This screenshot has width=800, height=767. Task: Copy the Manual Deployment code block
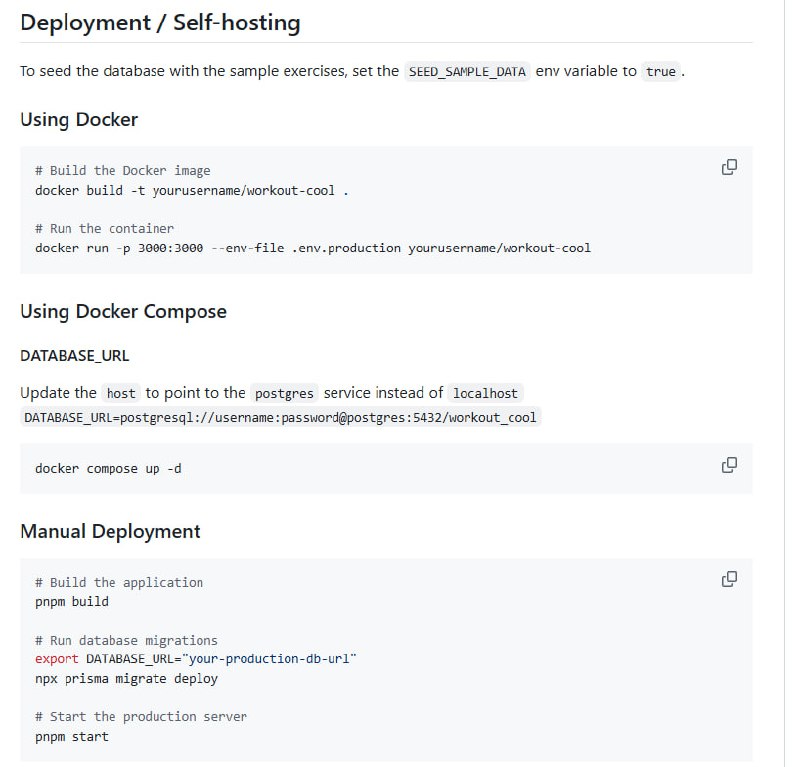729,579
